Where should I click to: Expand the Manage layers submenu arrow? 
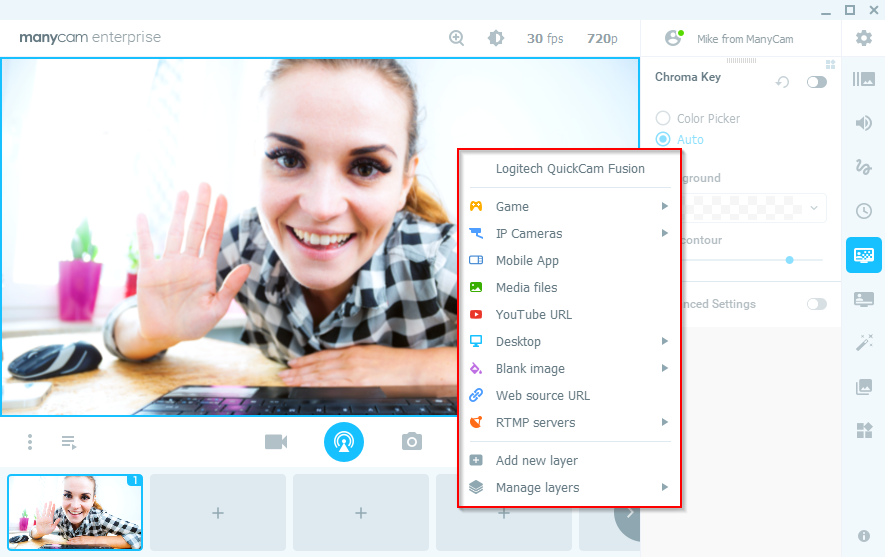coord(665,487)
